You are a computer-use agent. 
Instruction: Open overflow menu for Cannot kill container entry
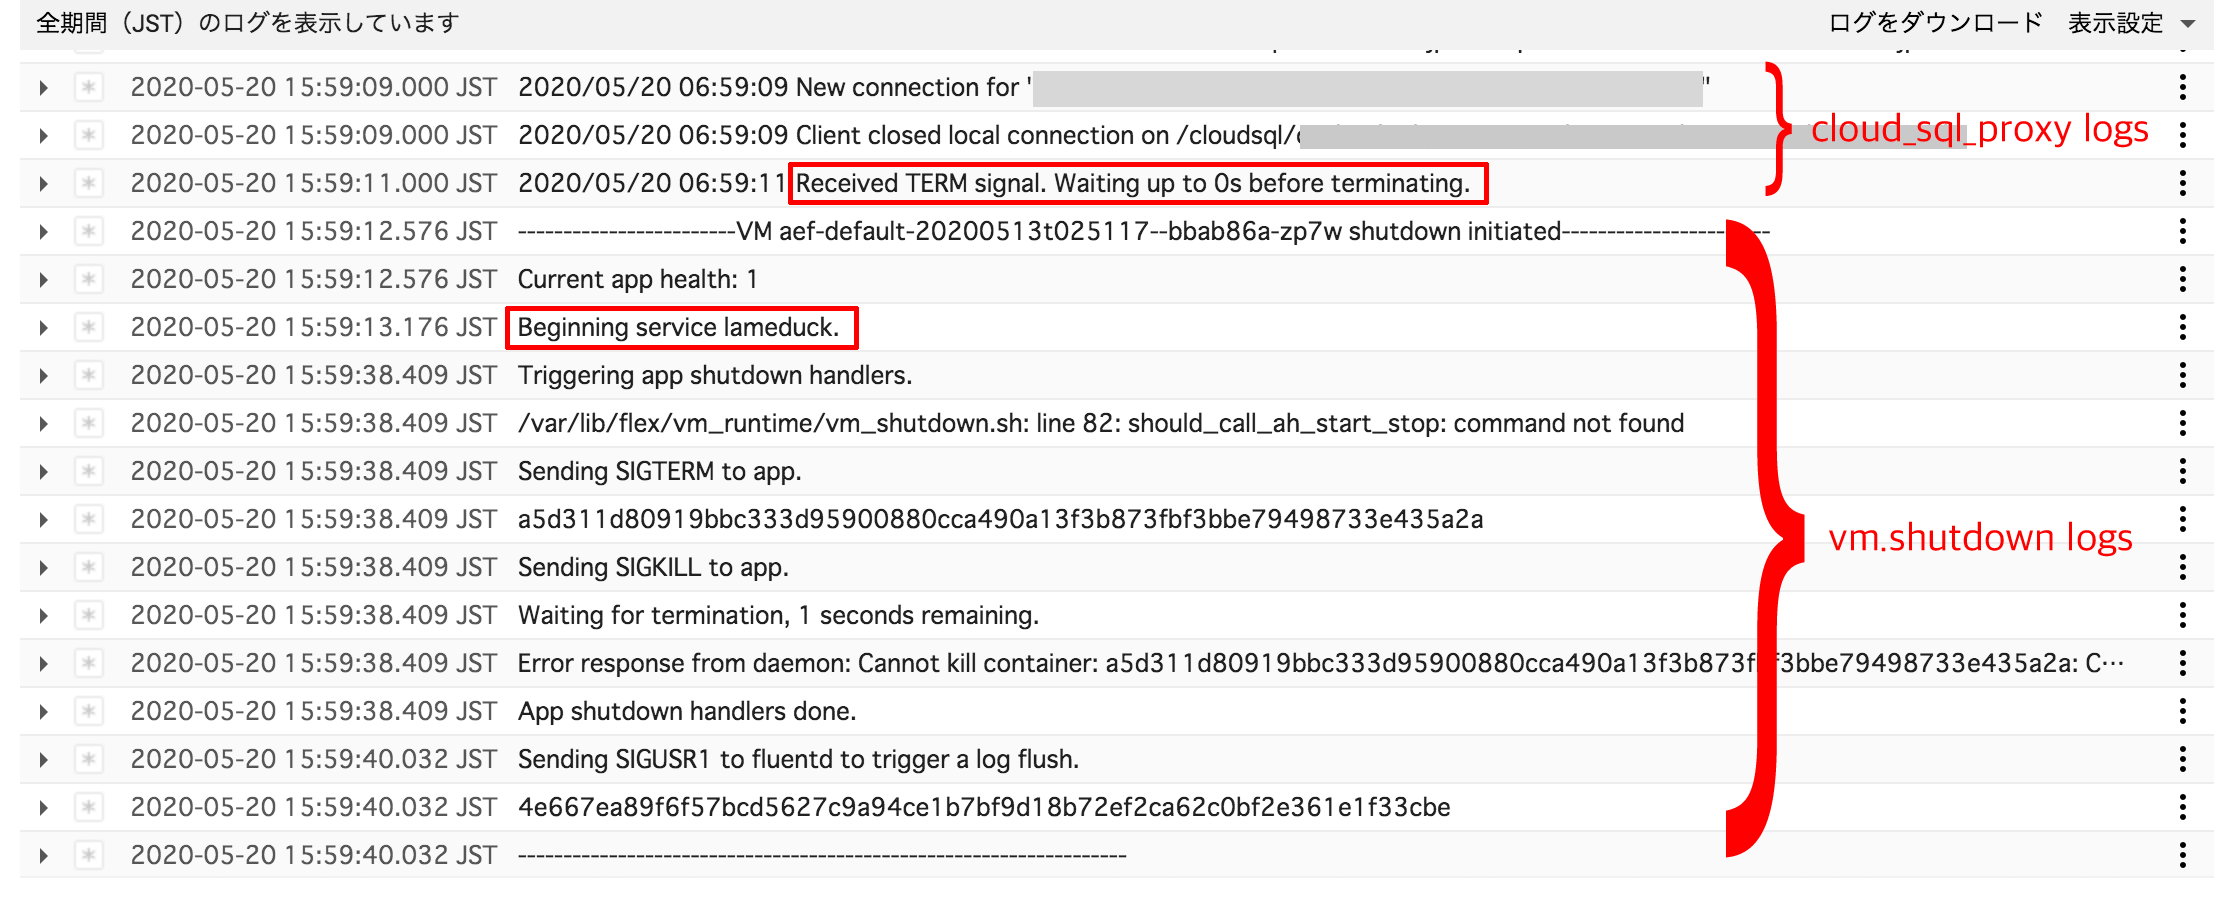2183,663
